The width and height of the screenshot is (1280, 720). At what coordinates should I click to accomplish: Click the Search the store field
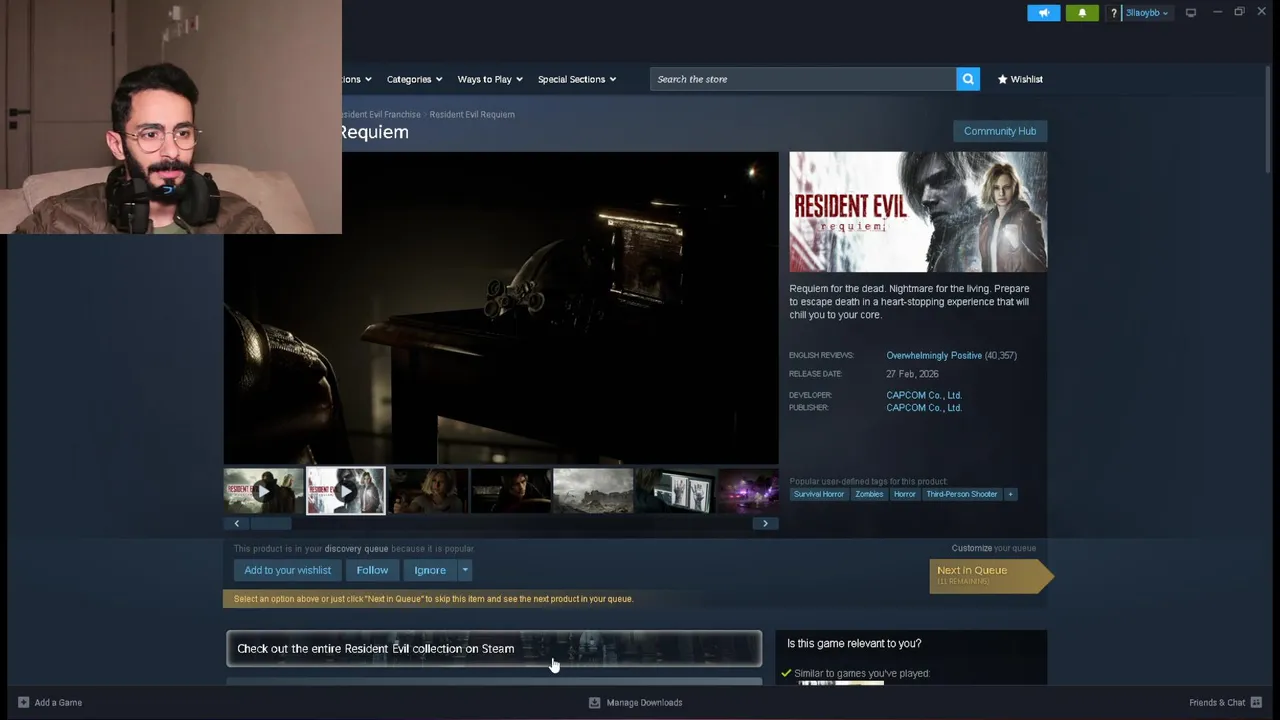[x=802, y=79]
